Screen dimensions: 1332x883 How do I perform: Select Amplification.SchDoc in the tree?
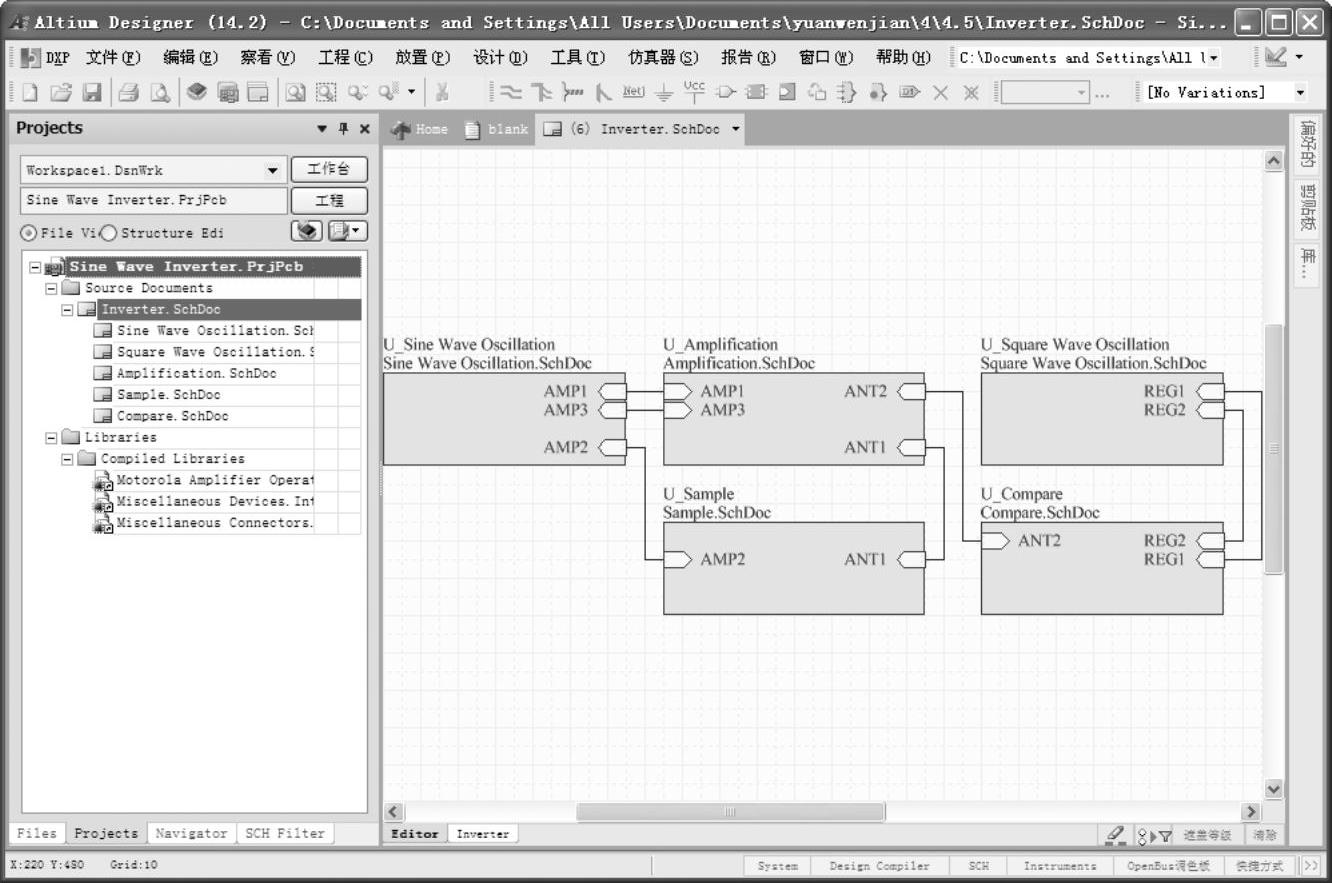coord(196,373)
